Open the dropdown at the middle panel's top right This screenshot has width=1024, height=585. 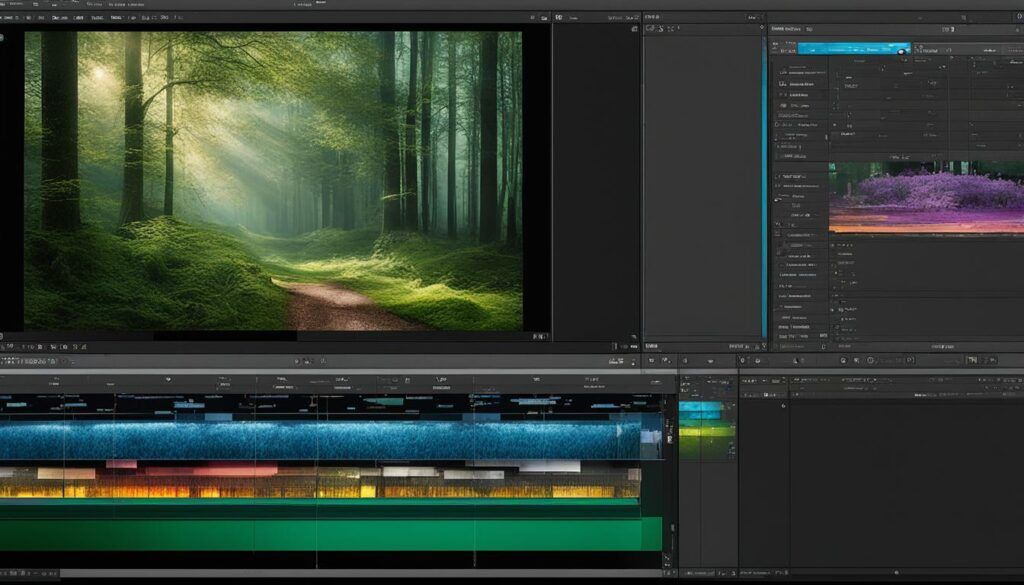752,17
